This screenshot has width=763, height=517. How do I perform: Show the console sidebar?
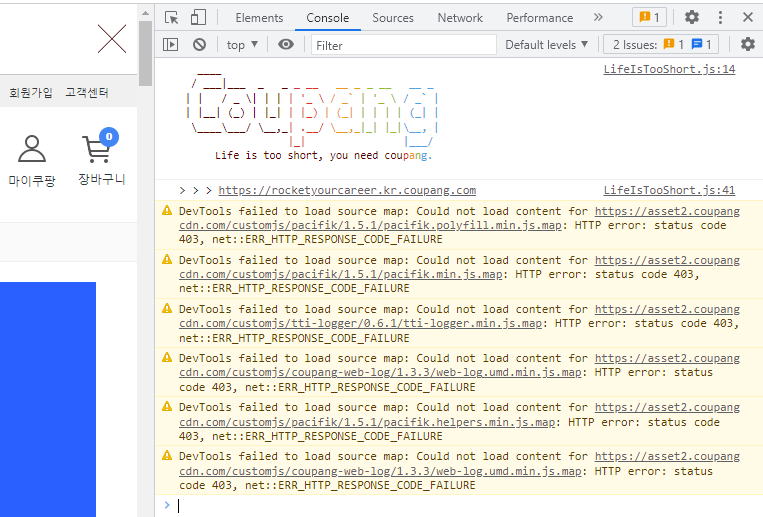tap(170, 45)
